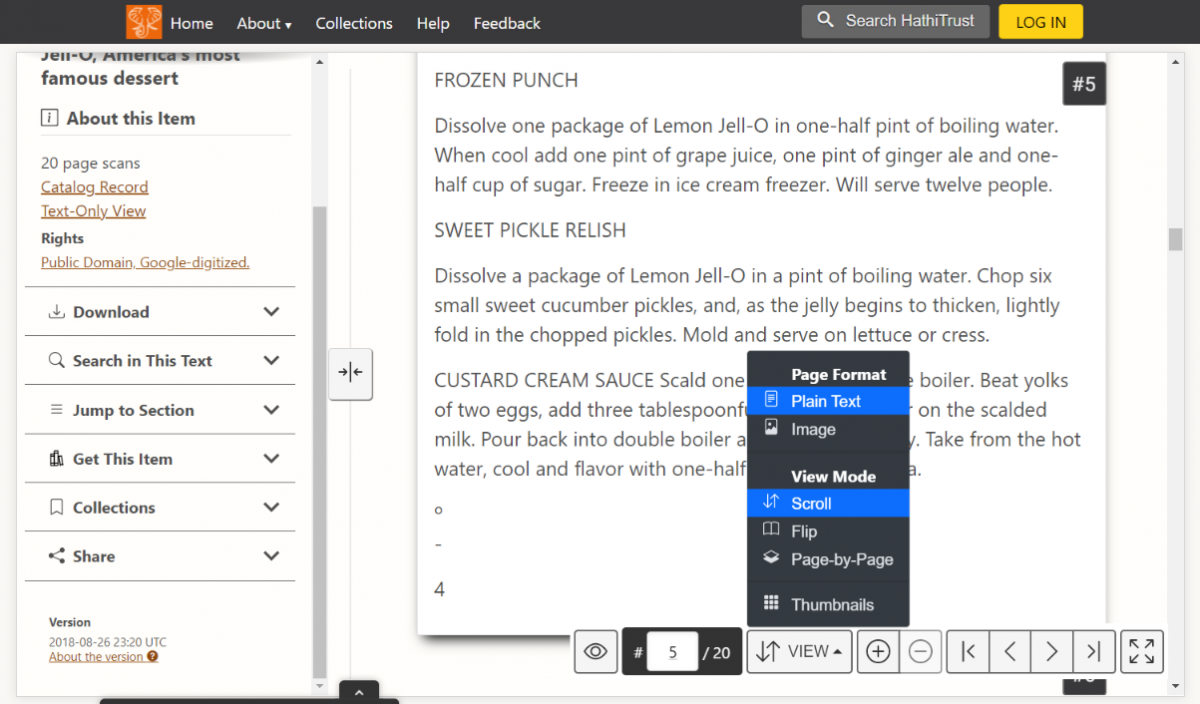Open Collections in top navbar

[x=354, y=23]
